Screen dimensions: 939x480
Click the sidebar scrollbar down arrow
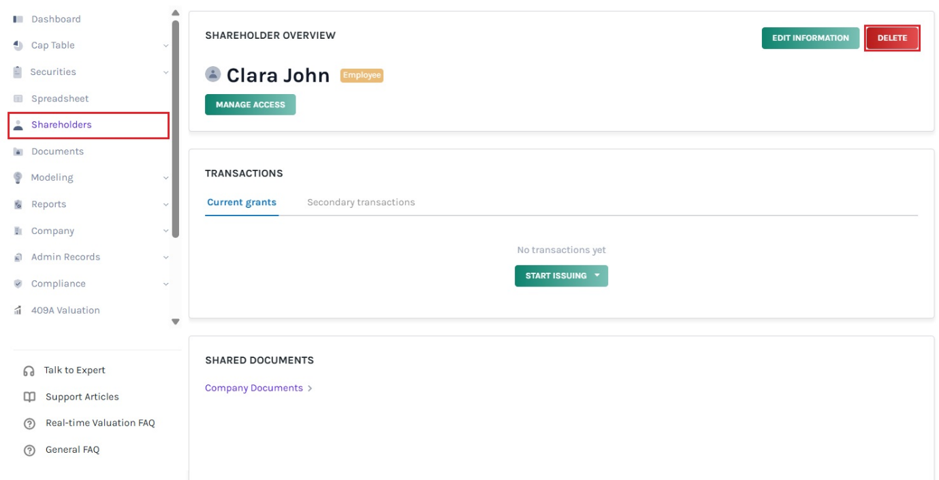point(175,321)
